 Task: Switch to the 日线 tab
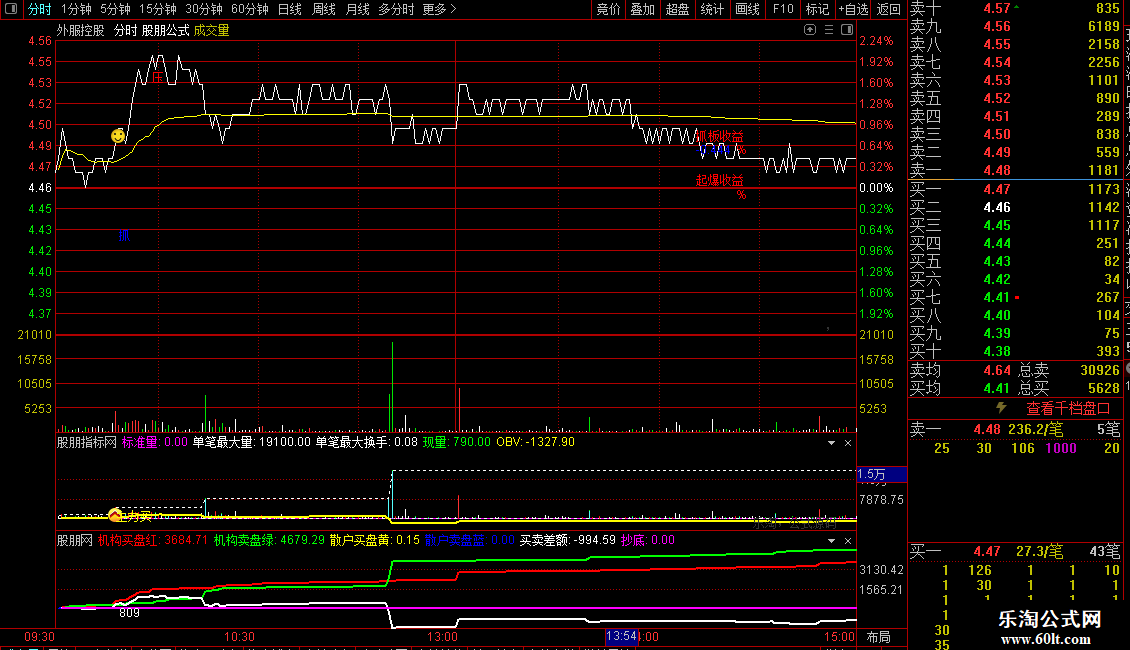click(x=290, y=9)
